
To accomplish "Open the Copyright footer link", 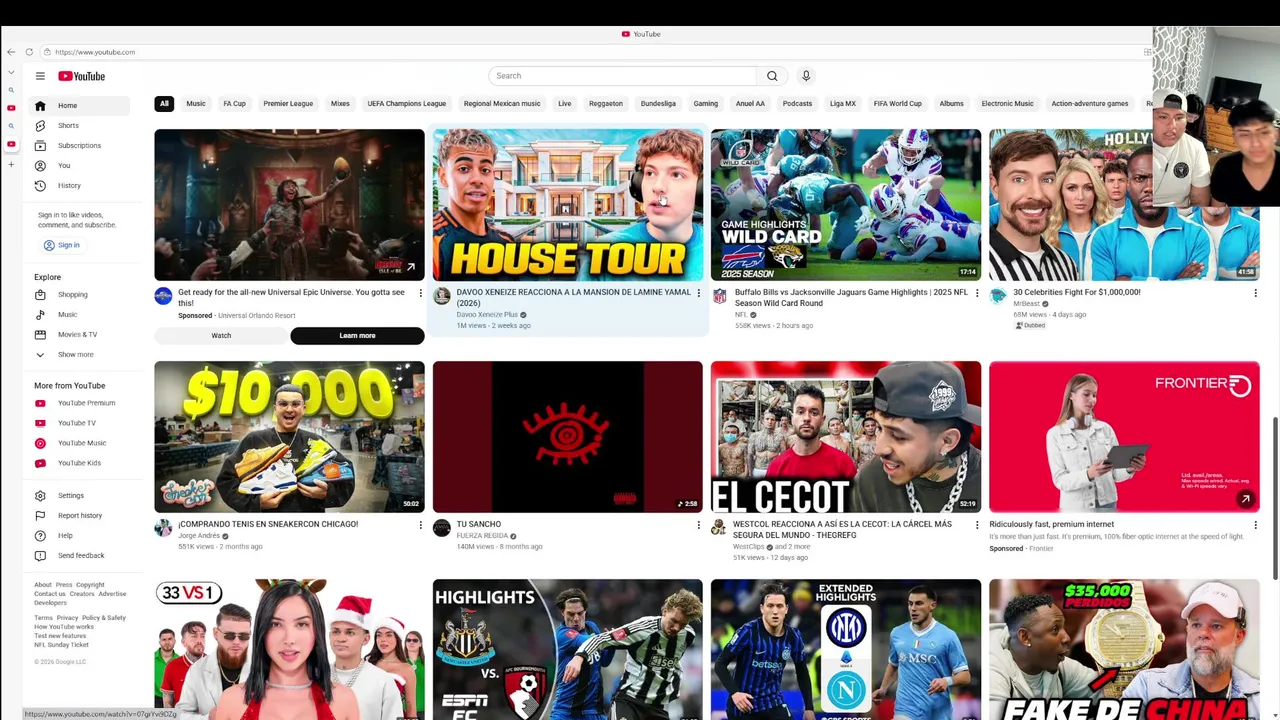I will tap(90, 585).
